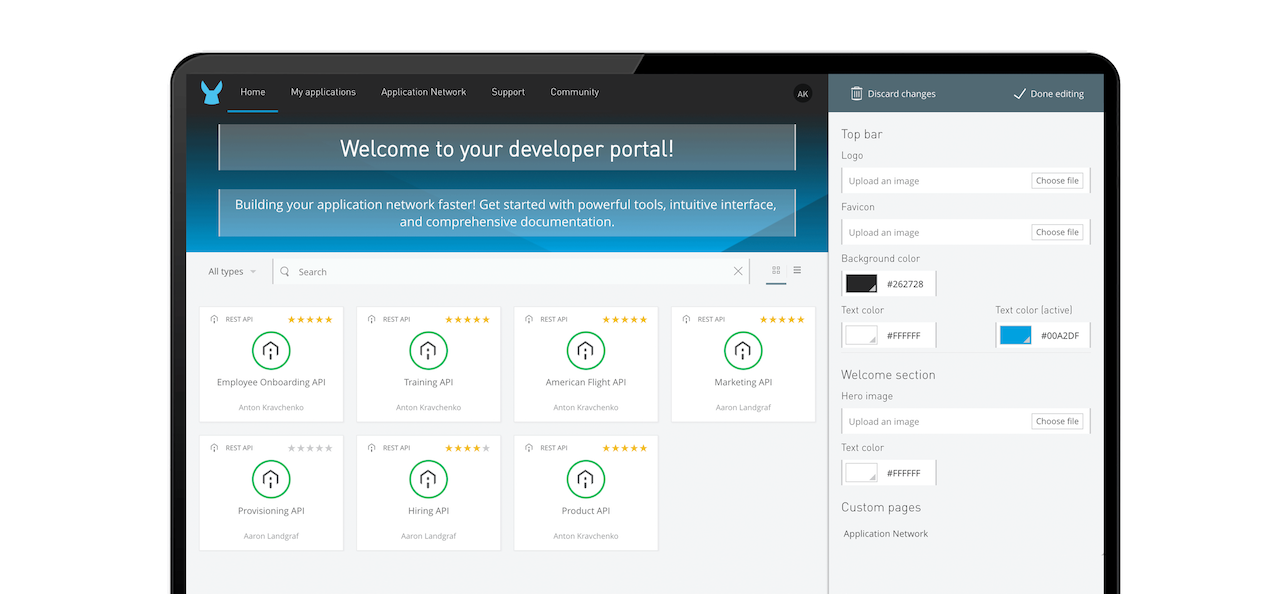Screen dimensions: 1280x594
Task: Open the All types filter dropdown
Action: tap(232, 271)
